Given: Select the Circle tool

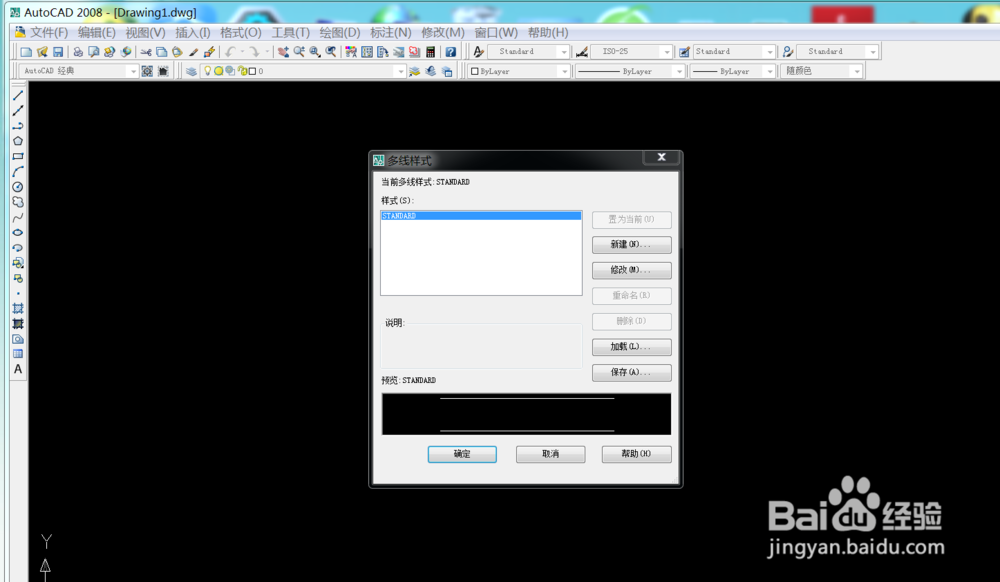Looking at the screenshot, I should coord(18,187).
